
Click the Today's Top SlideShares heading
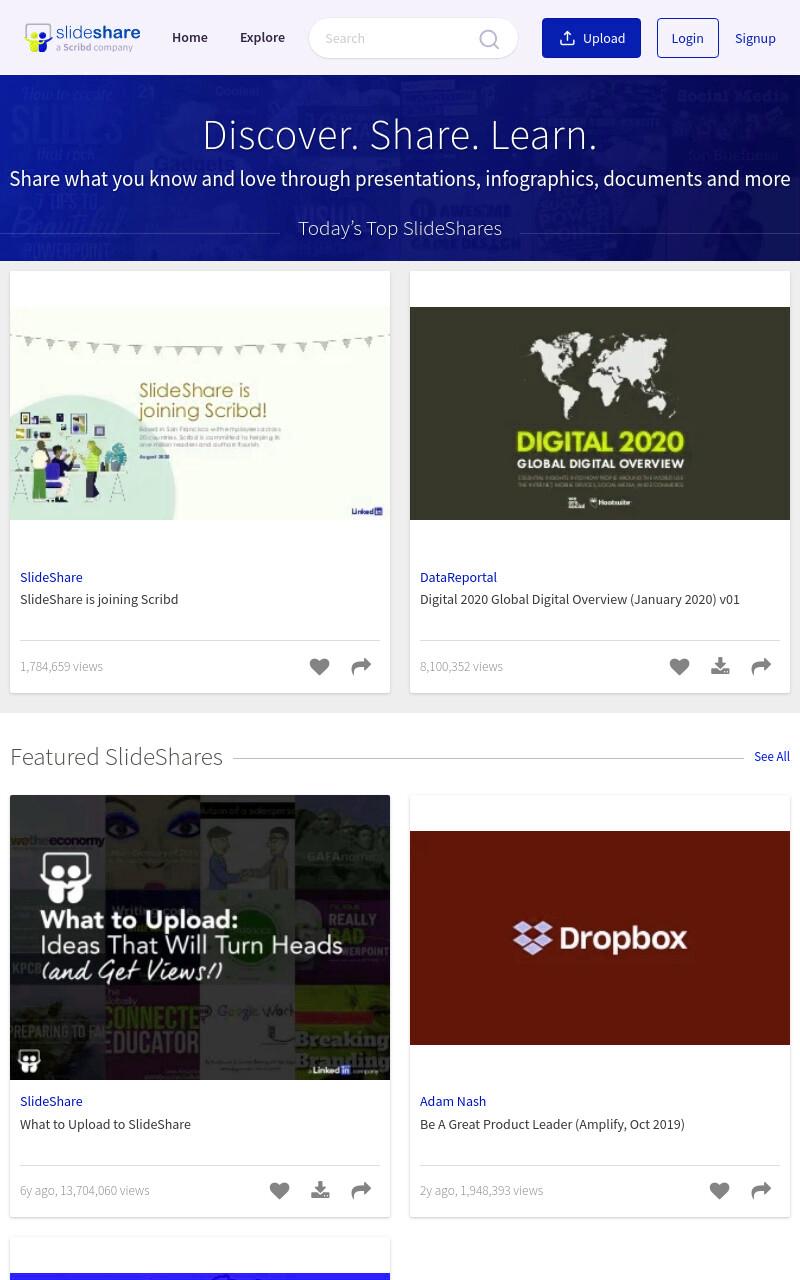point(400,229)
